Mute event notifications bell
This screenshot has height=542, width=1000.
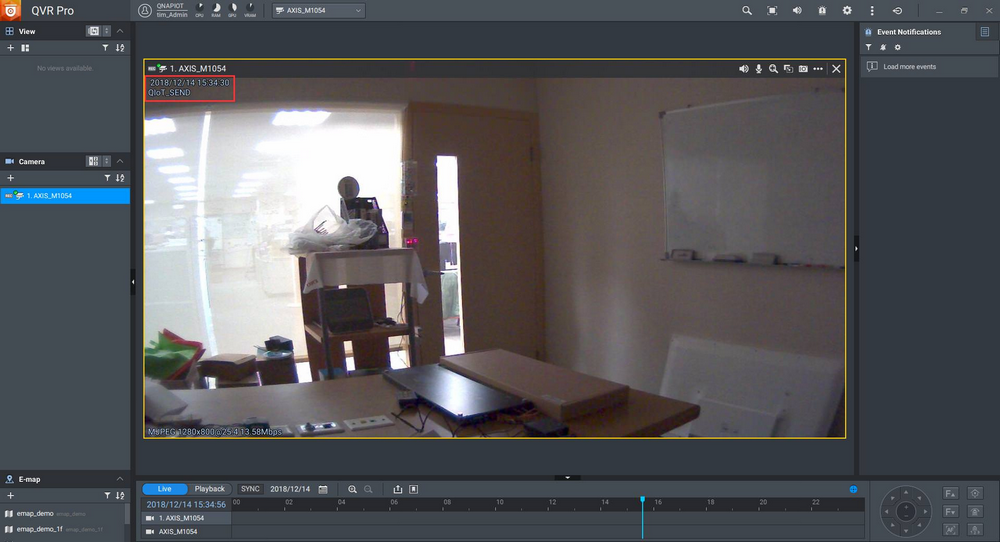pos(883,47)
